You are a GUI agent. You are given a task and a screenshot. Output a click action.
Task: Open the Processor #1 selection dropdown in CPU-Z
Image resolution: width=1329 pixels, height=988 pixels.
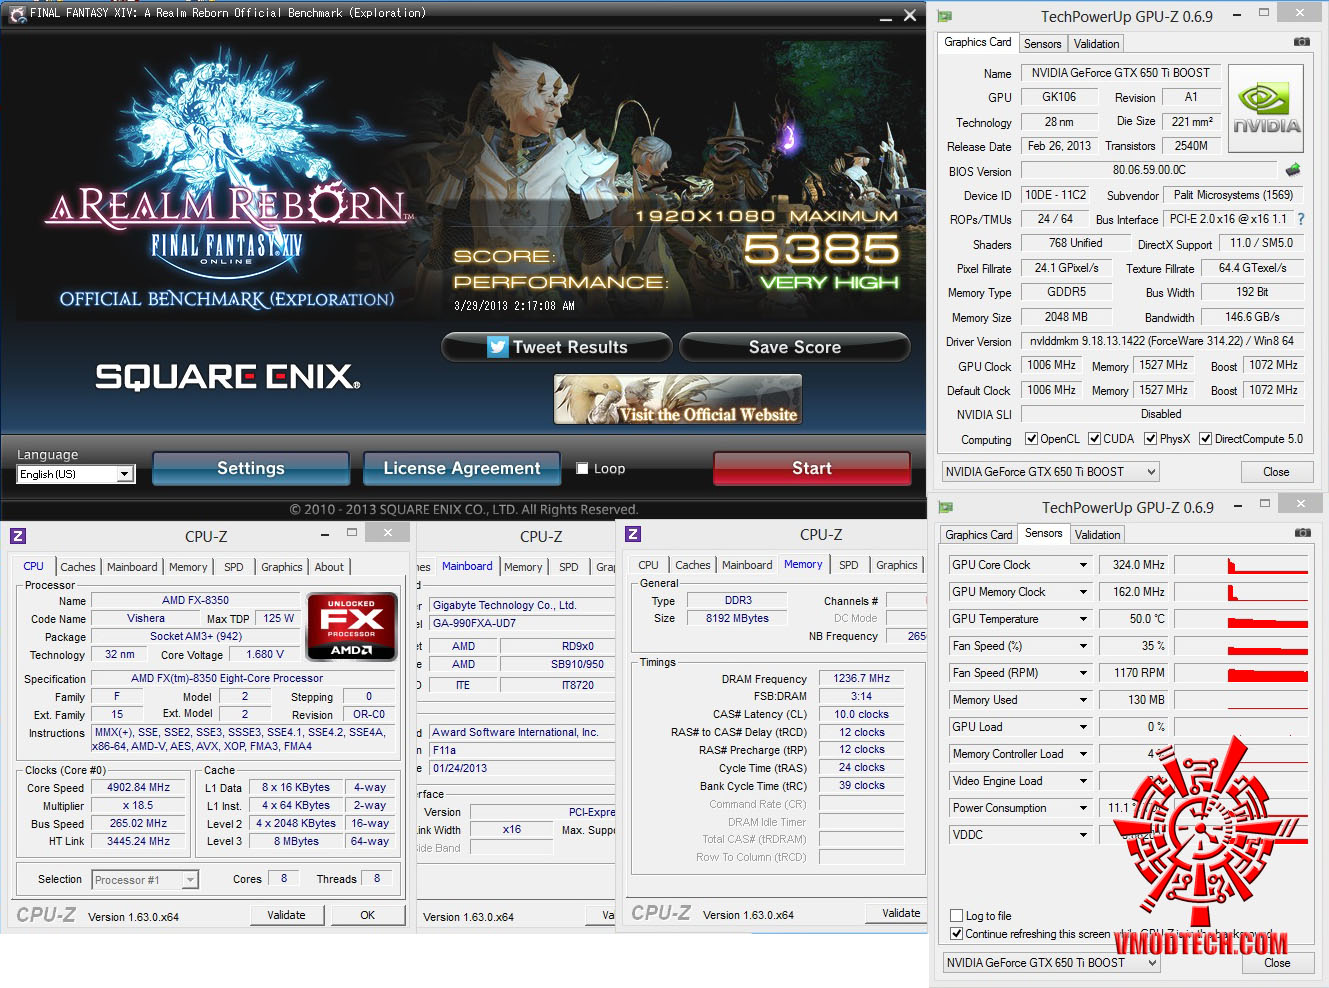(x=145, y=880)
